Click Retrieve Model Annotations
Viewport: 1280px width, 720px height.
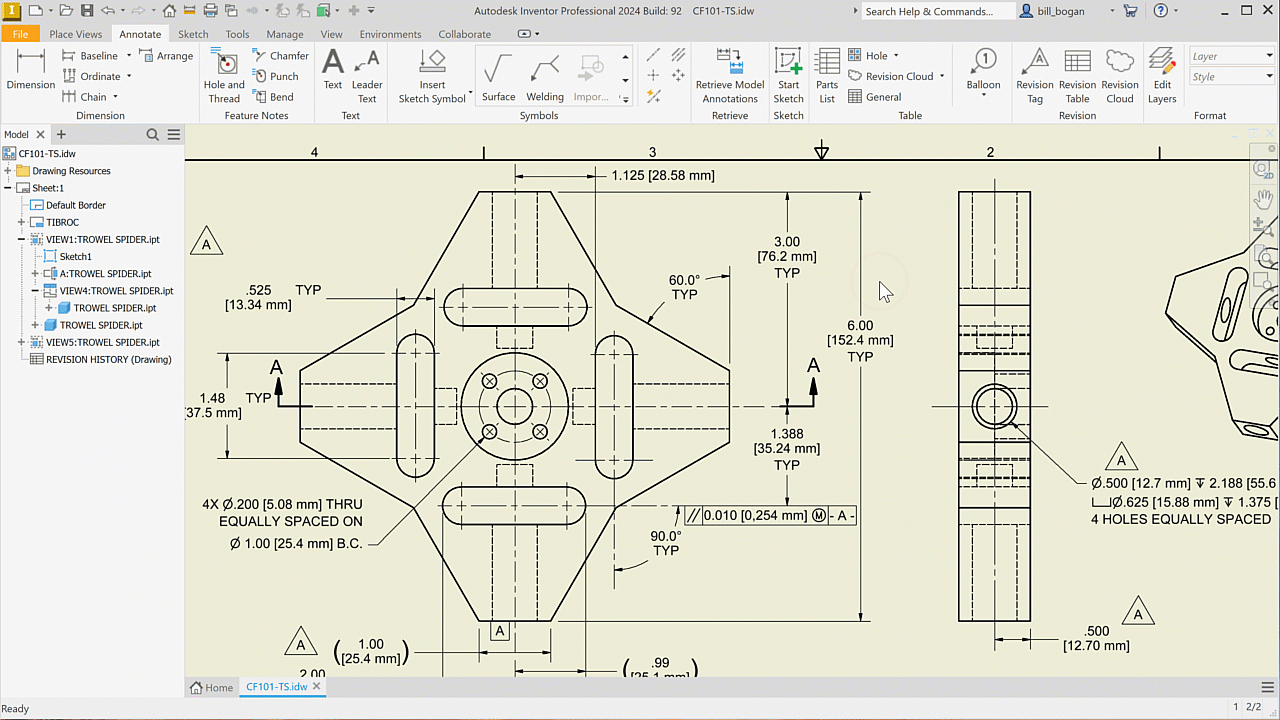730,75
